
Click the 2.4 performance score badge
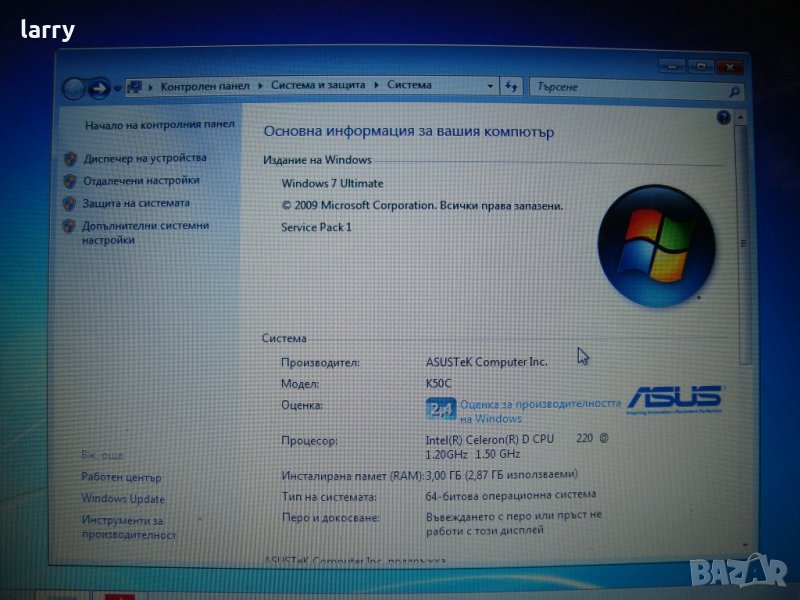click(x=441, y=409)
